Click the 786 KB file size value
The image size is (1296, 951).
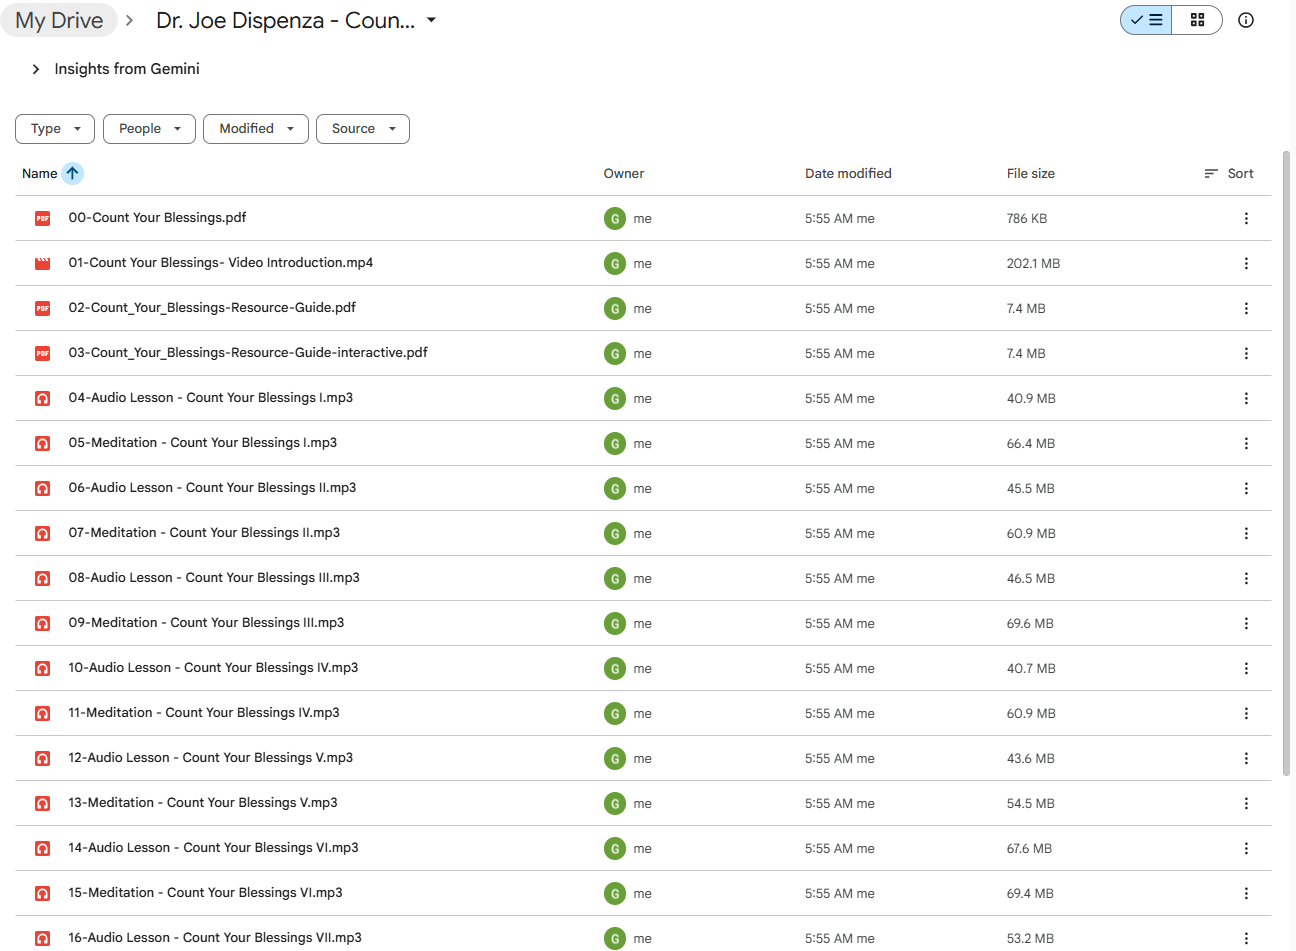(1027, 218)
